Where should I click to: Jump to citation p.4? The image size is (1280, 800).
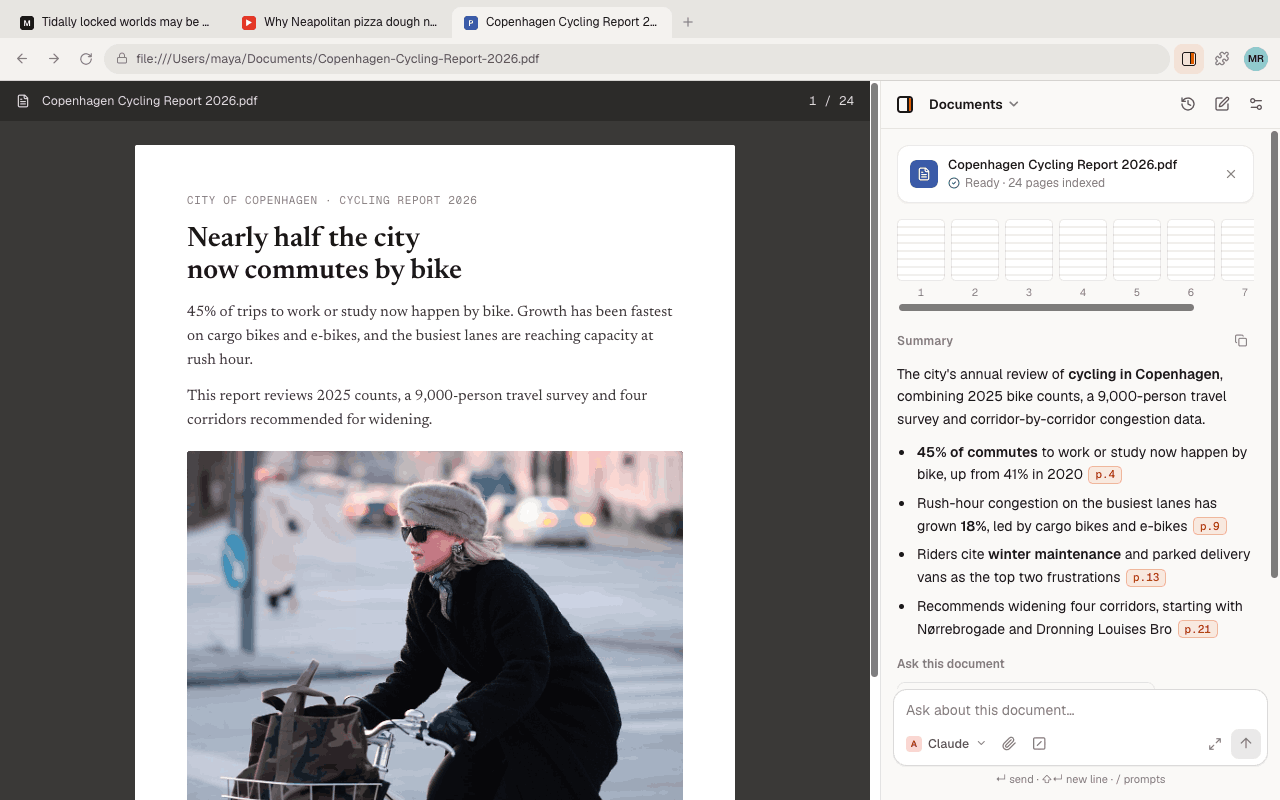coord(1104,475)
